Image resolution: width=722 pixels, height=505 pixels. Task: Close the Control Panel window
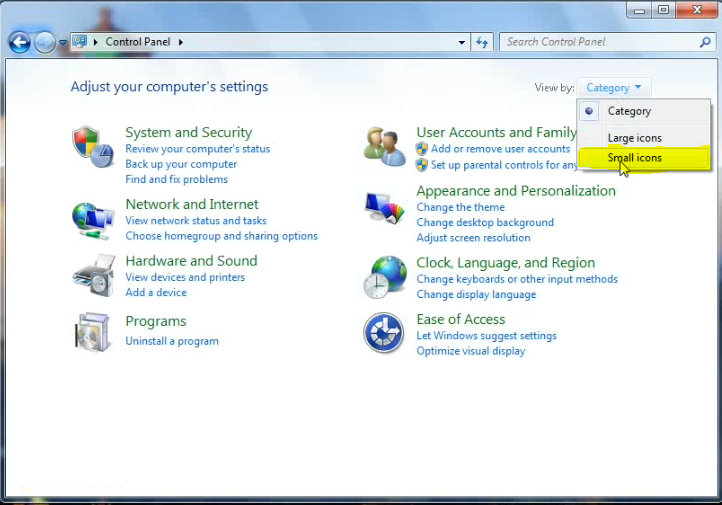(697, 10)
